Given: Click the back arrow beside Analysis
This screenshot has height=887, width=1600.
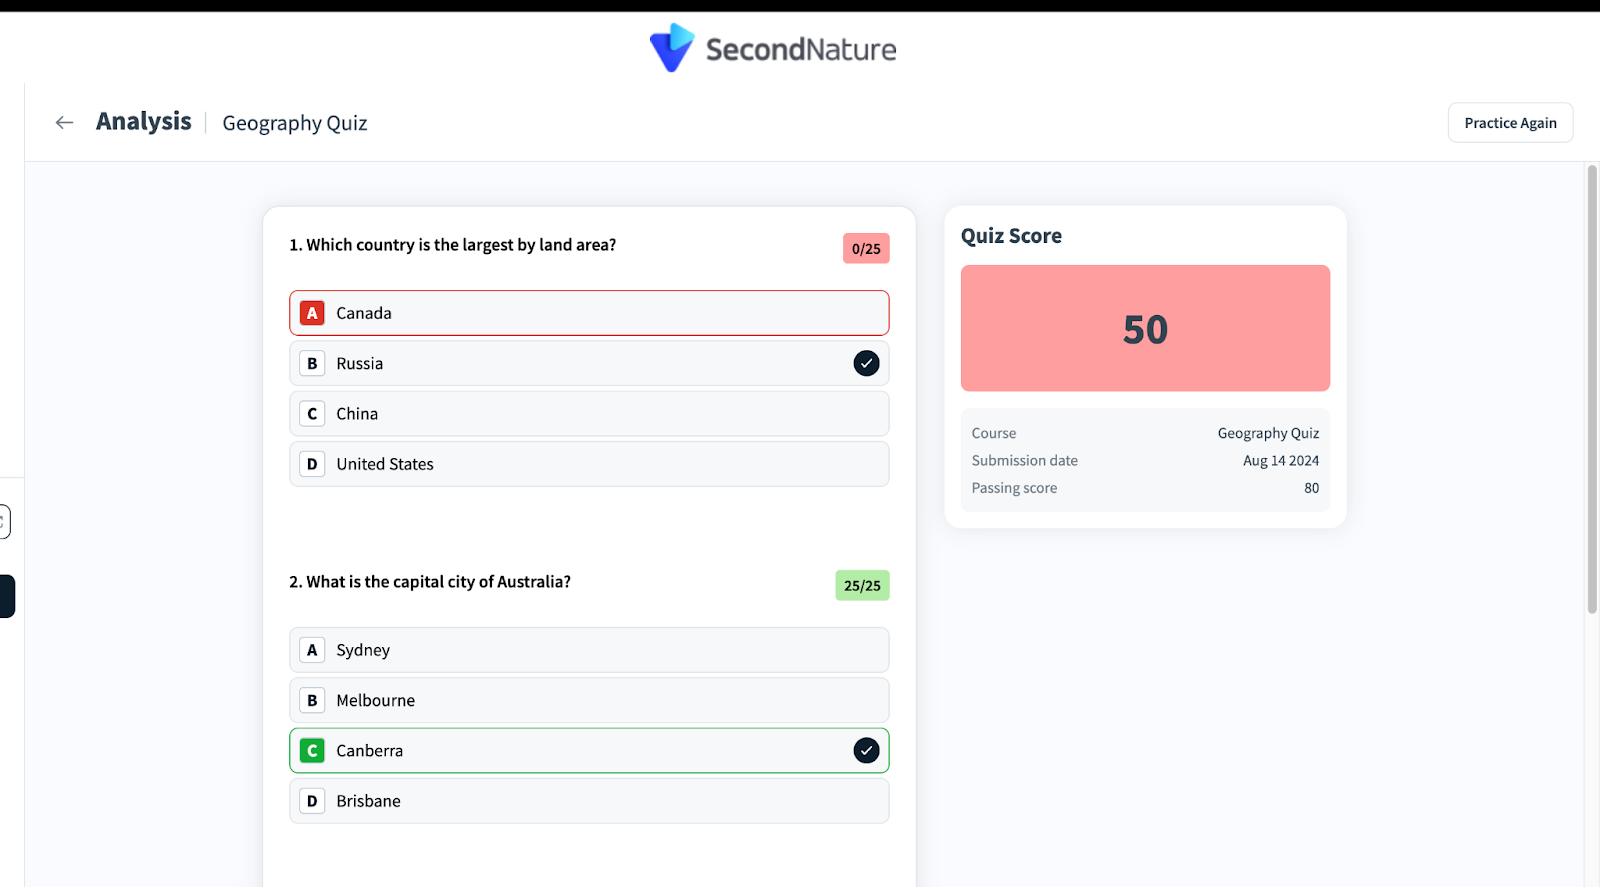Looking at the screenshot, I should pyautogui.click(x=65, y=122).
